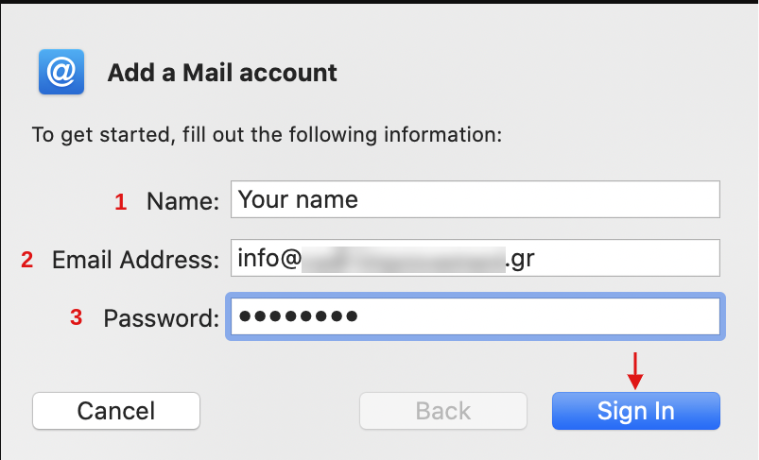
Task: Focus the Email Address text field
Action: (x=475, y=258)
